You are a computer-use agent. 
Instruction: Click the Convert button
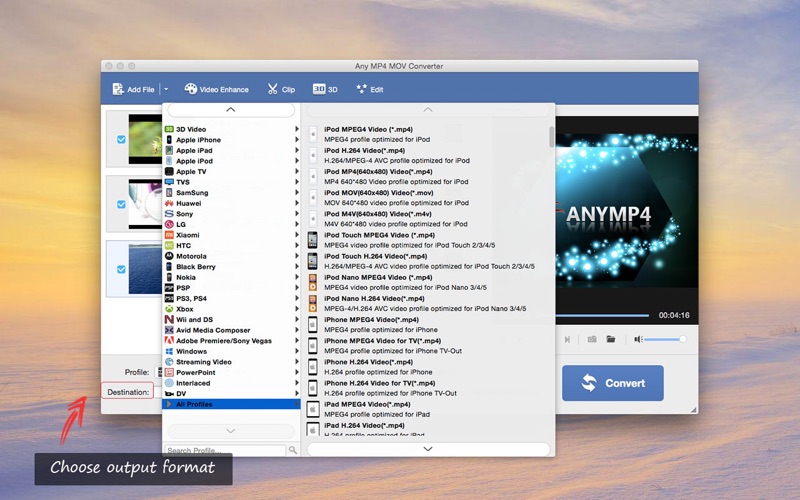614,383
